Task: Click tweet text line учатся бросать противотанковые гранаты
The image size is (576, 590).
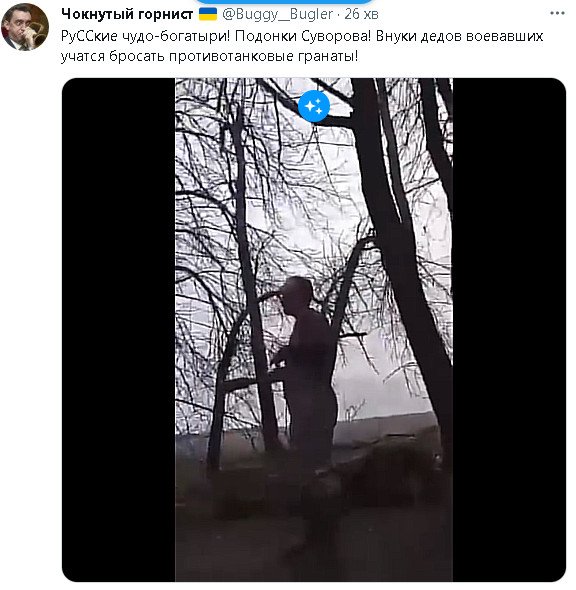Action: click(210, 56)
